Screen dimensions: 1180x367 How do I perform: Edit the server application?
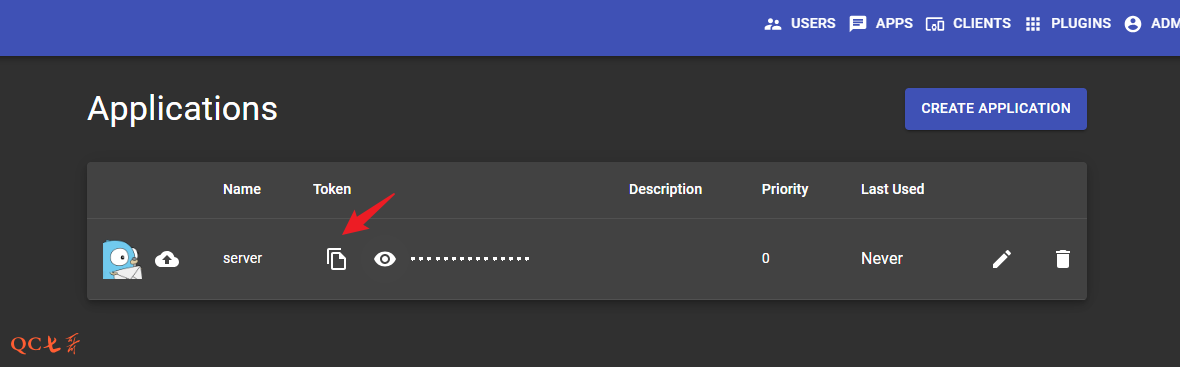click(1002, 259)
